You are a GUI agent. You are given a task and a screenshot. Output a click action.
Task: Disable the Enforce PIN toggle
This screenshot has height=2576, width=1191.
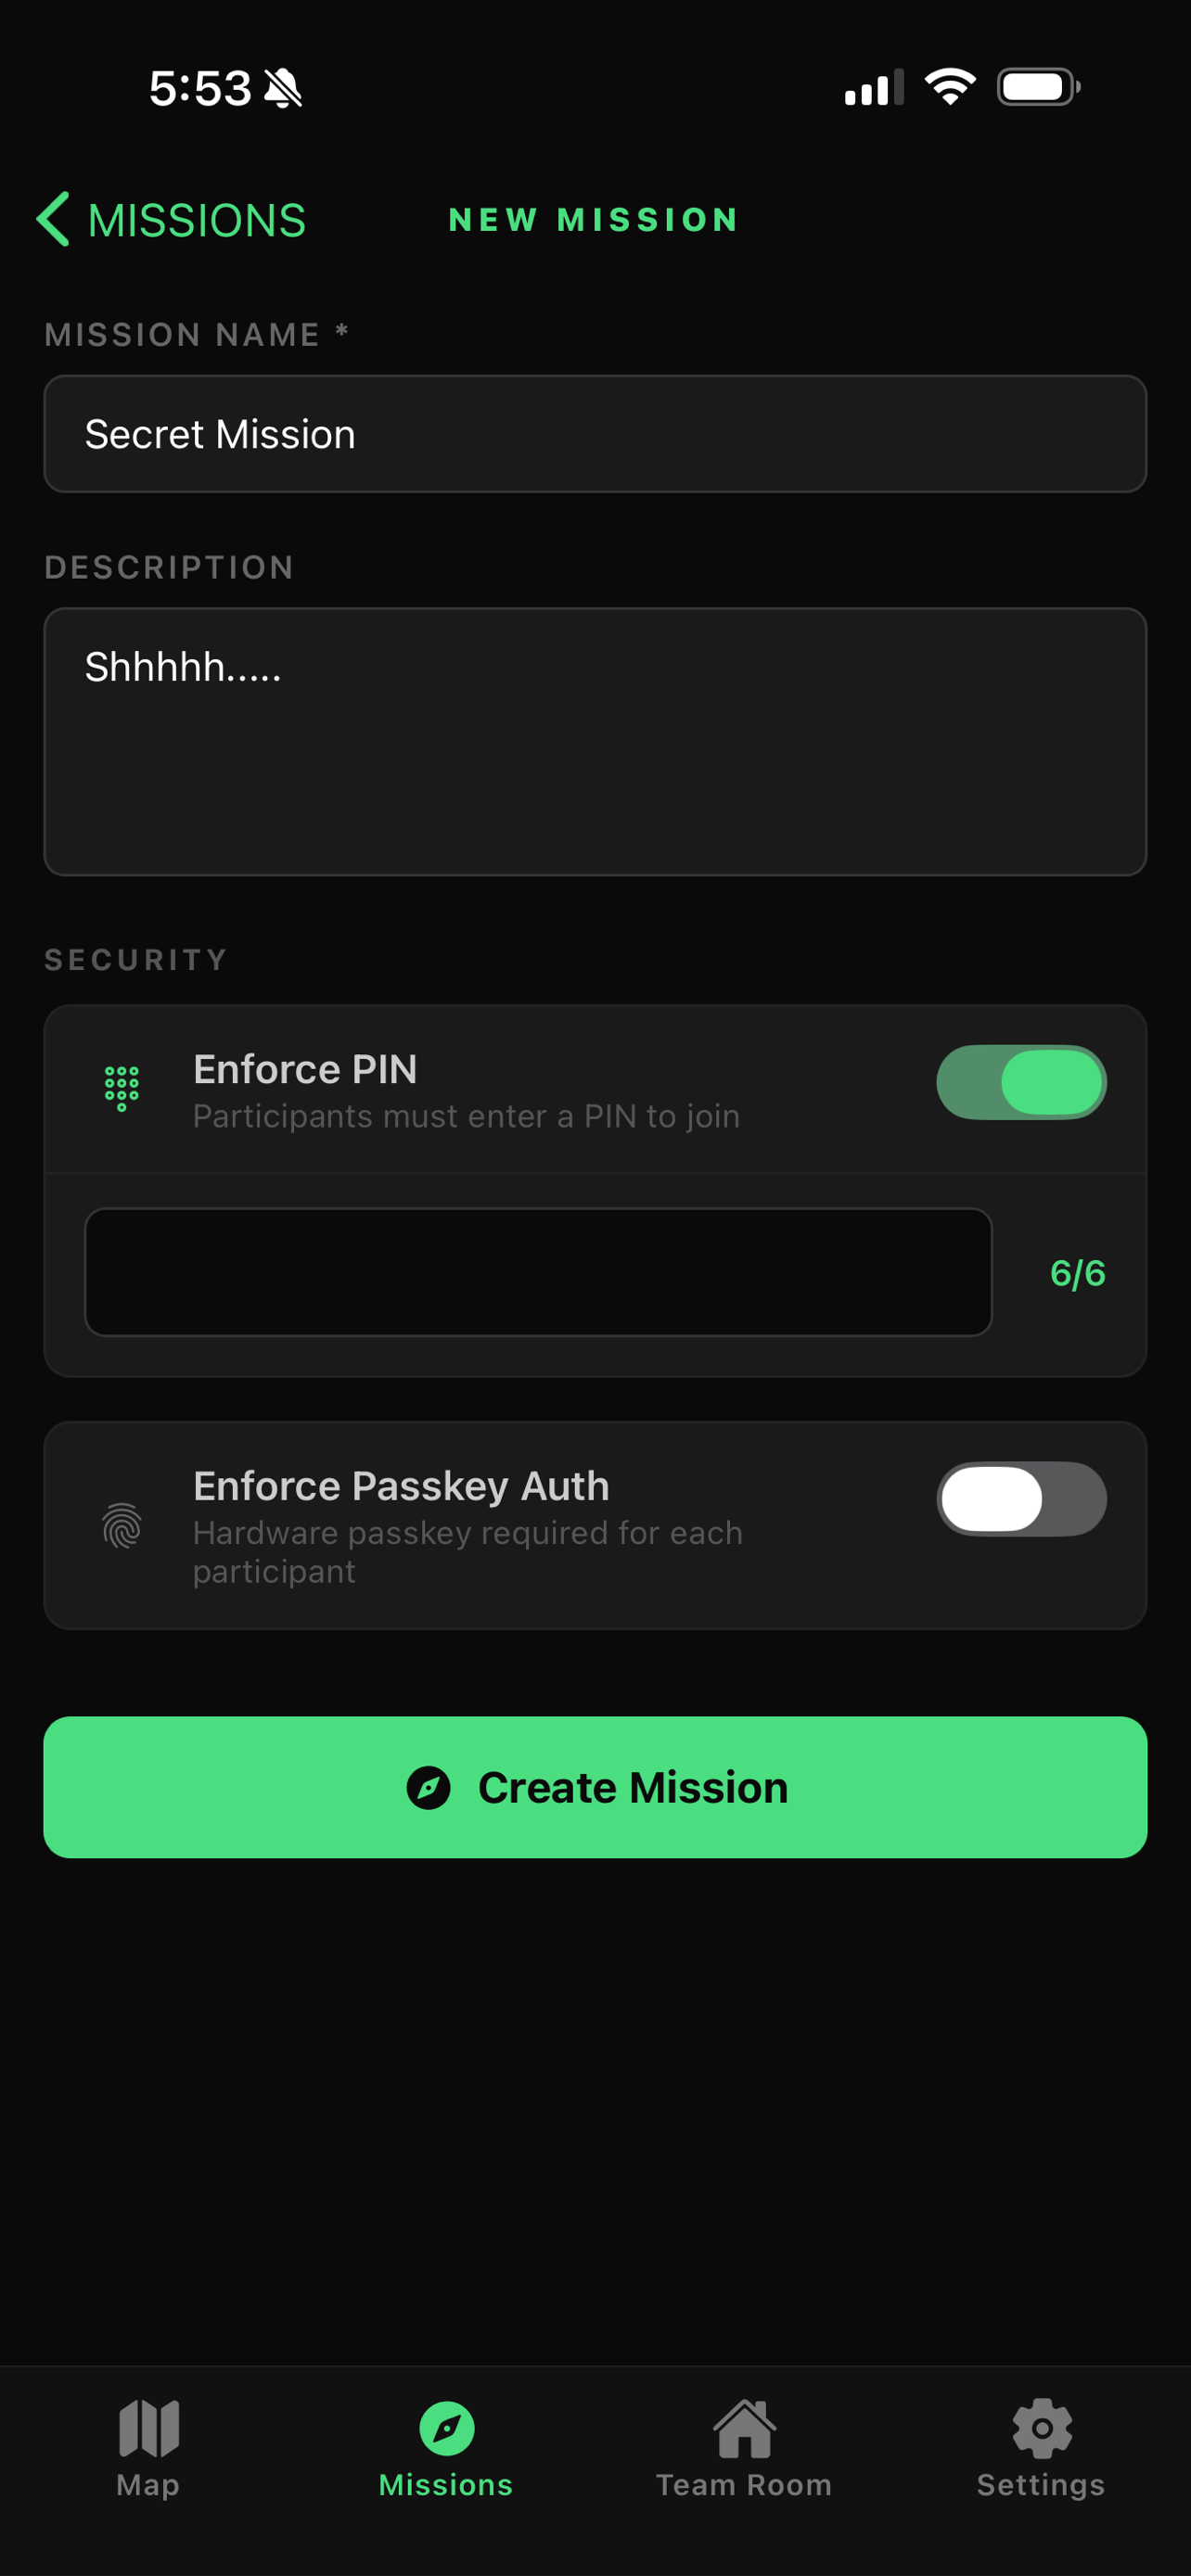1021,1082
